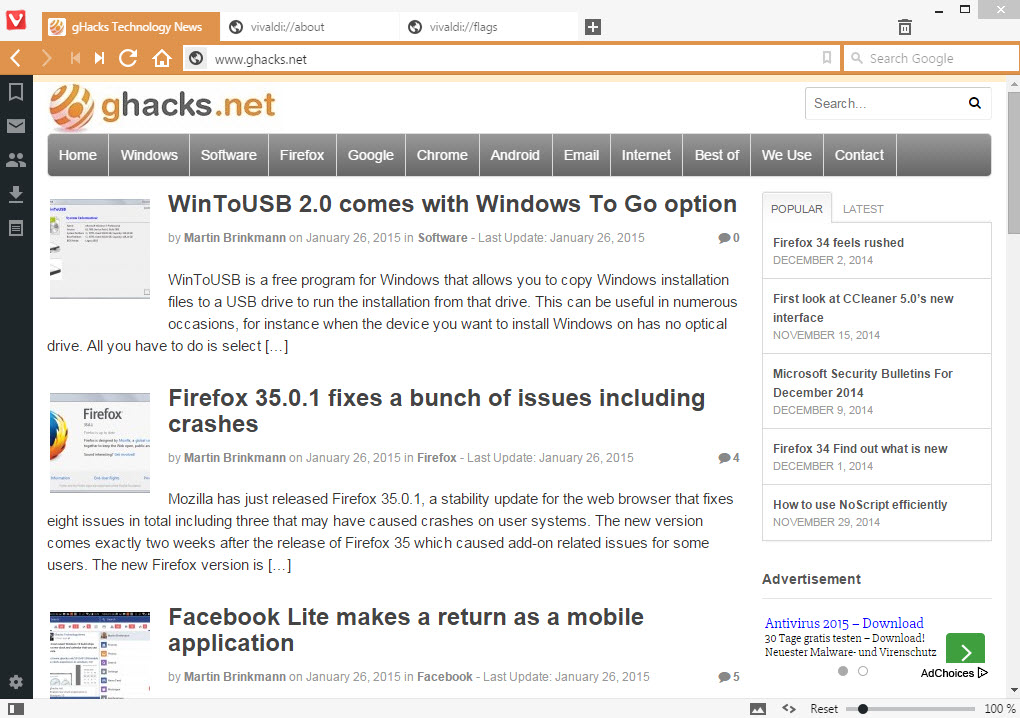Viewport: 1020px width, 718px height.
Task: Open the Firefox 35.0.1 fixes article headline
Action: (x=436, y=410)
